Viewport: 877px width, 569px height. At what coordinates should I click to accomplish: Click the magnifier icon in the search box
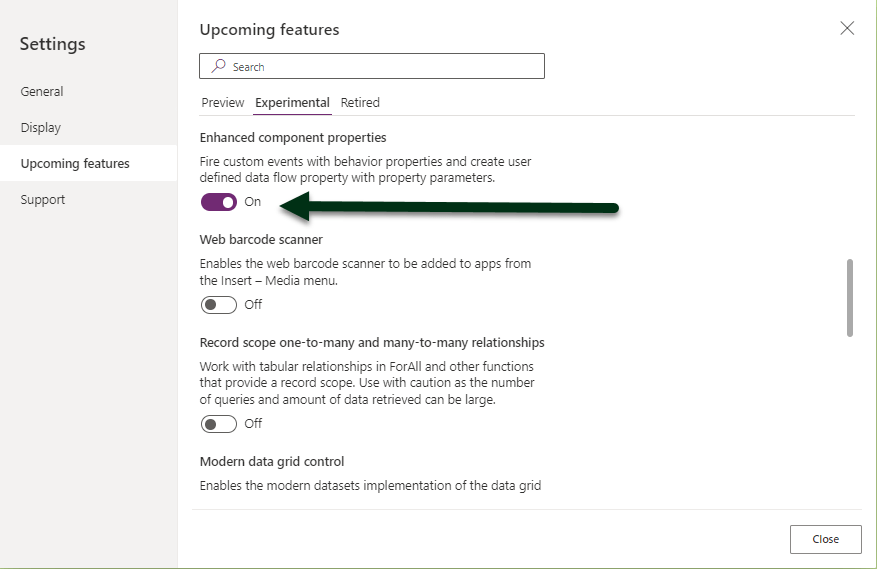218,67
